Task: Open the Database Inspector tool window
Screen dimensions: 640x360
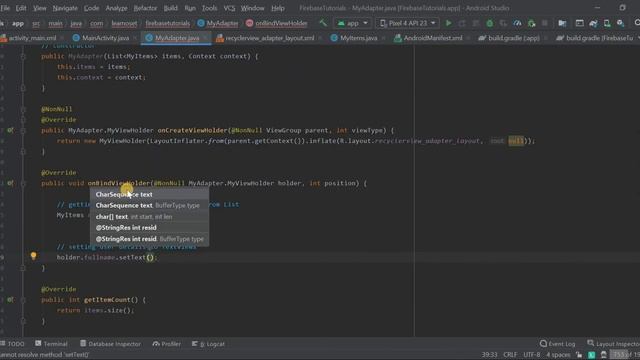Action: [x=110, y=344]
